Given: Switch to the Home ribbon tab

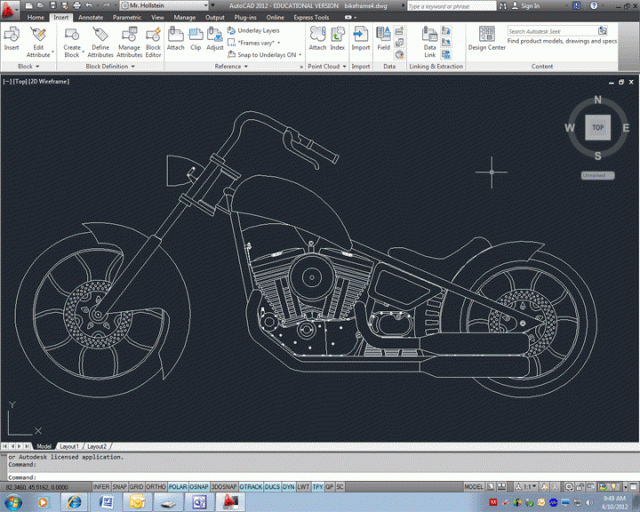Looking at the screenshot, I should pyautogui.click(x=36, y=17).
